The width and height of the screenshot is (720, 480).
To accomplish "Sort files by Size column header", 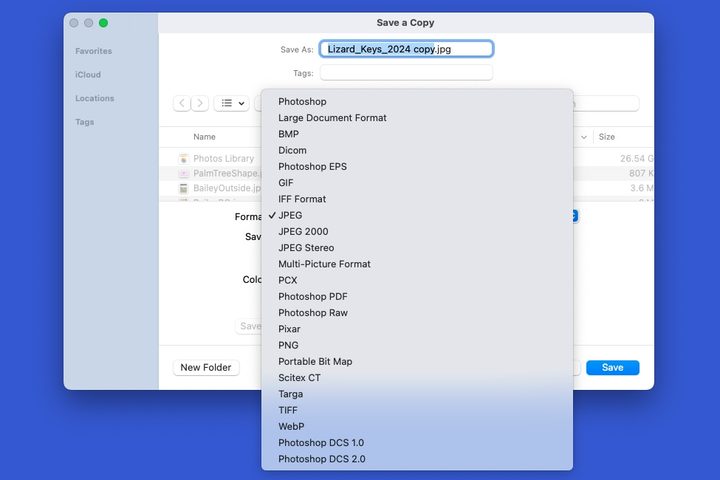I will coord(607,137).
